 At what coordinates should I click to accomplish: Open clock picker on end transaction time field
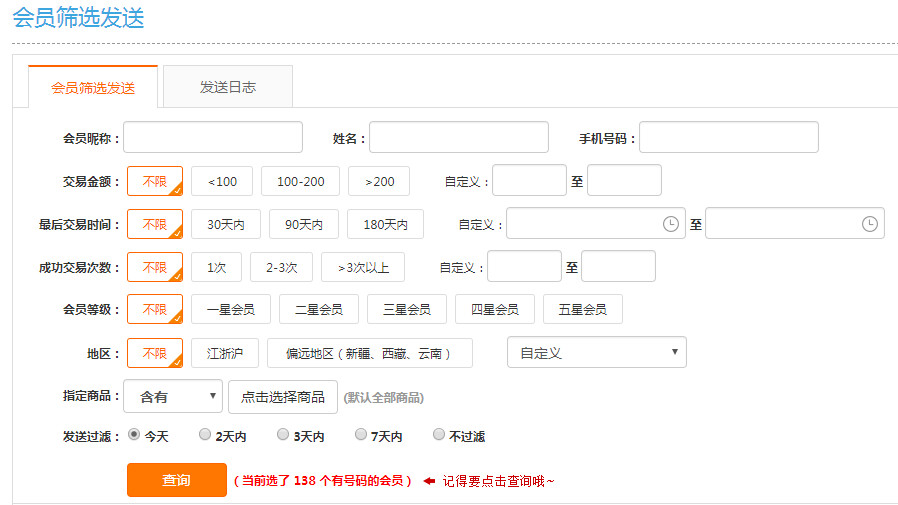(869, 224)
